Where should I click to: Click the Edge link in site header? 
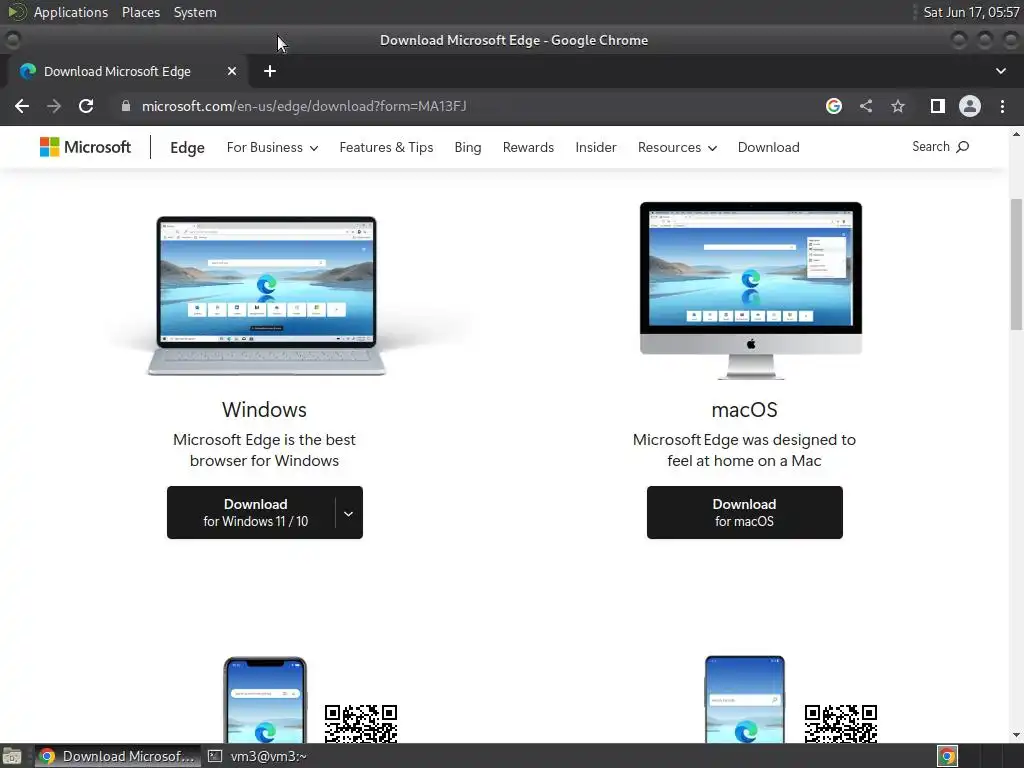pyautogui.click(x=187, y=148)
